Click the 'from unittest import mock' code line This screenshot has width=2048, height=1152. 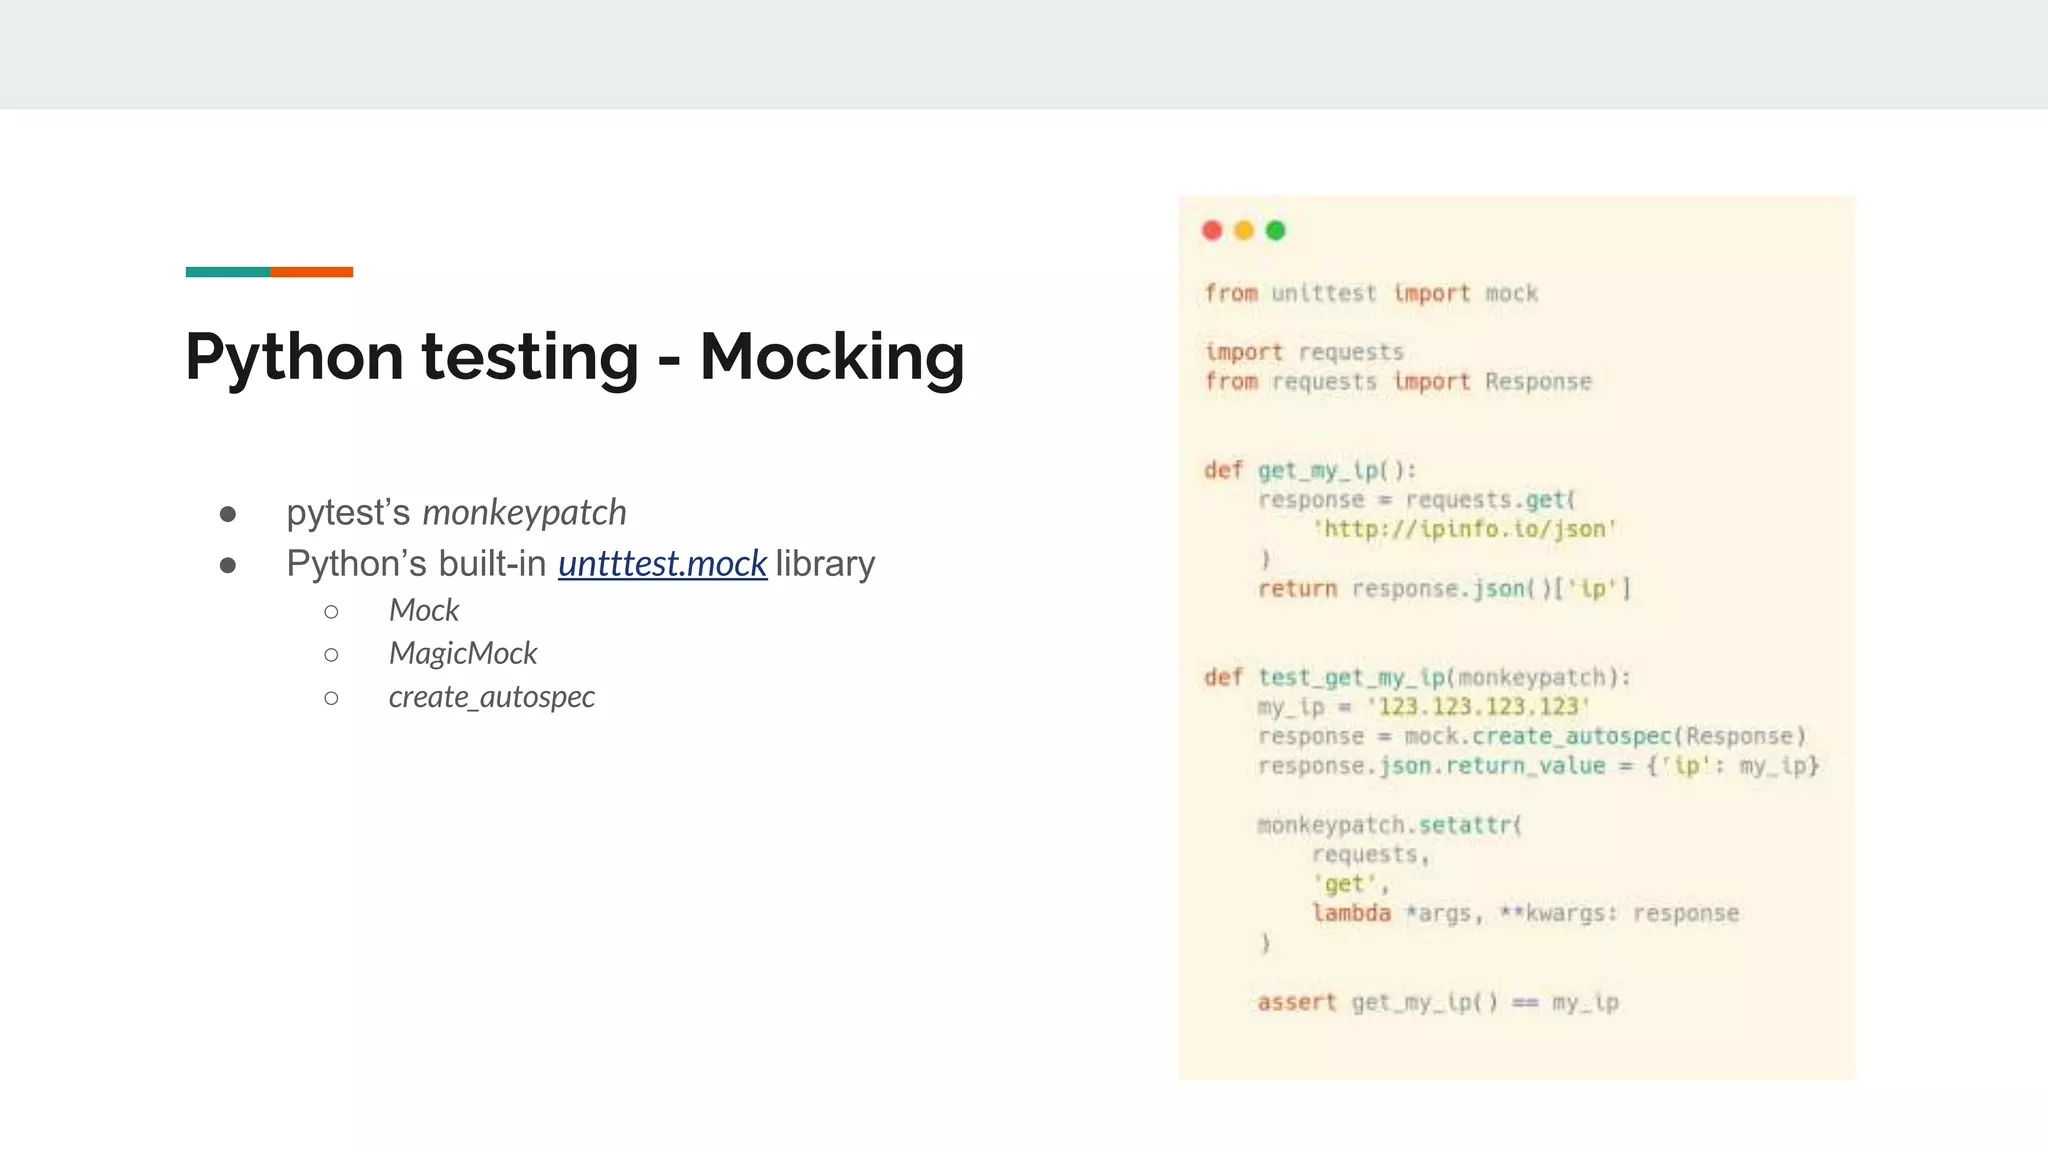[1370, 293]
